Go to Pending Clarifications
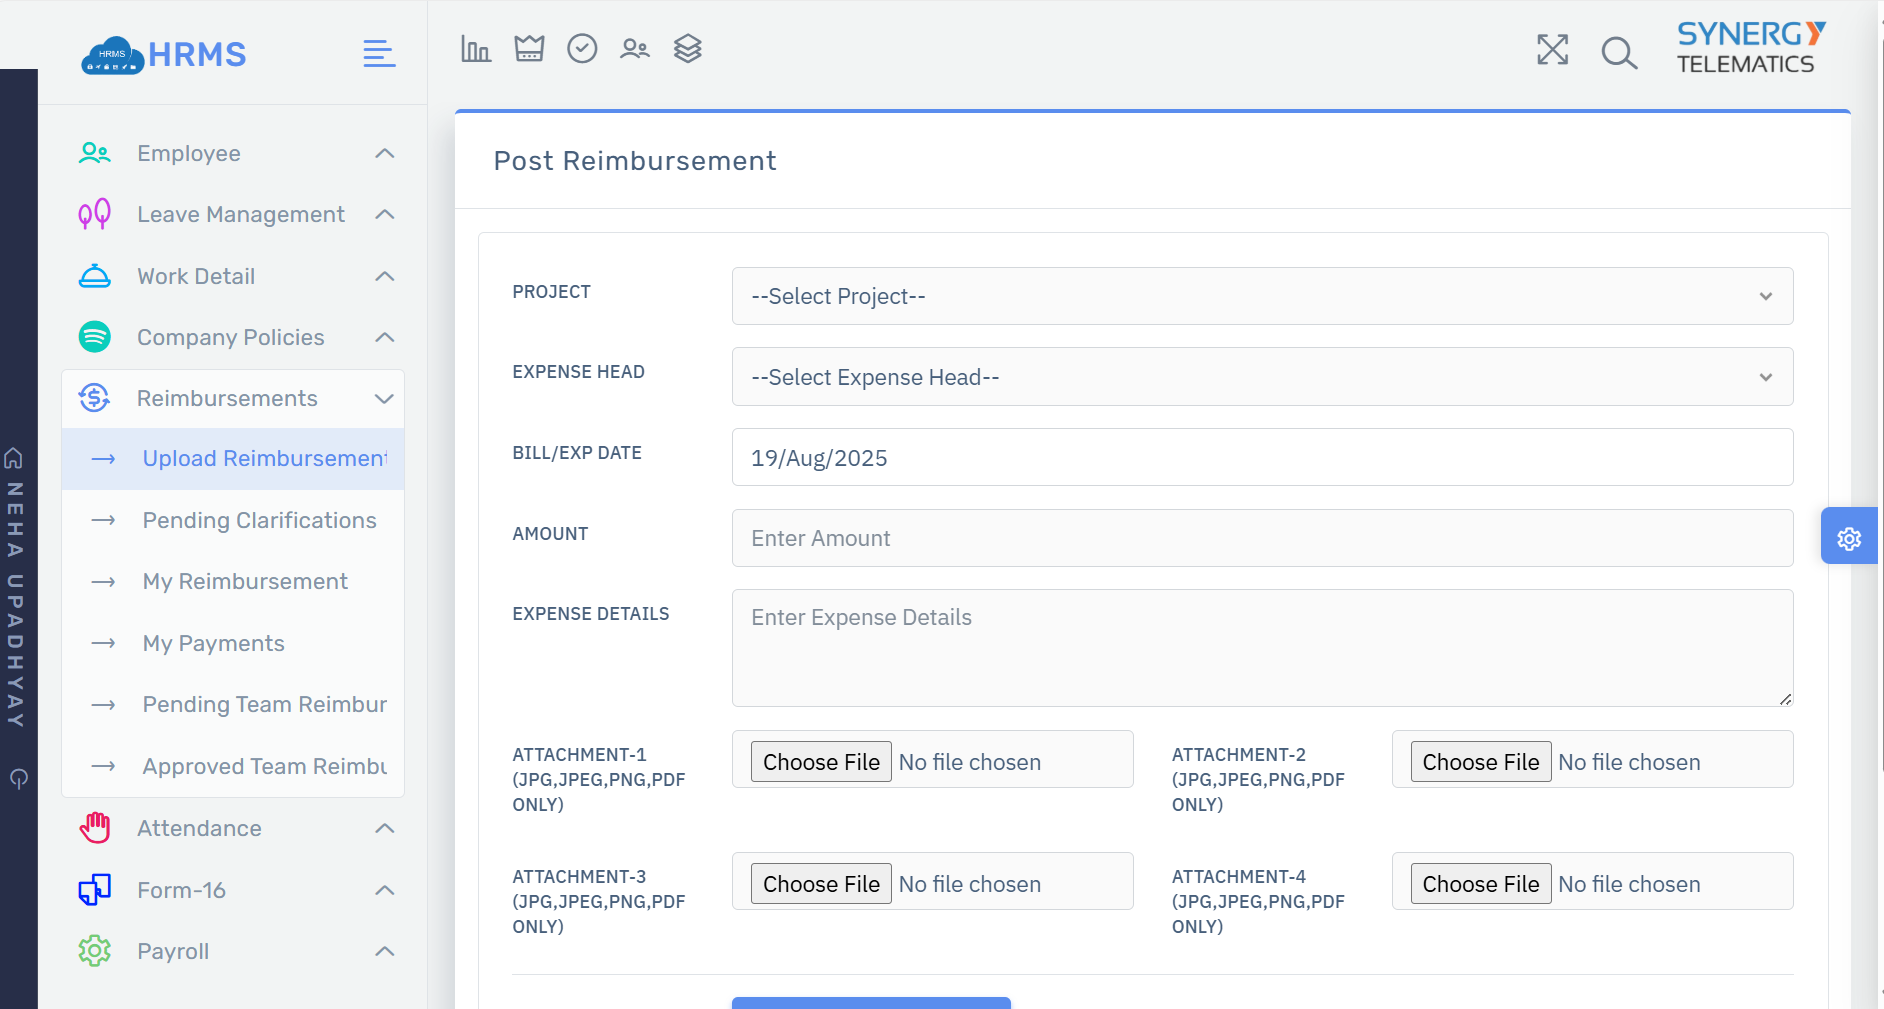Viewport: 1884px width, 1009px height. 259,521
